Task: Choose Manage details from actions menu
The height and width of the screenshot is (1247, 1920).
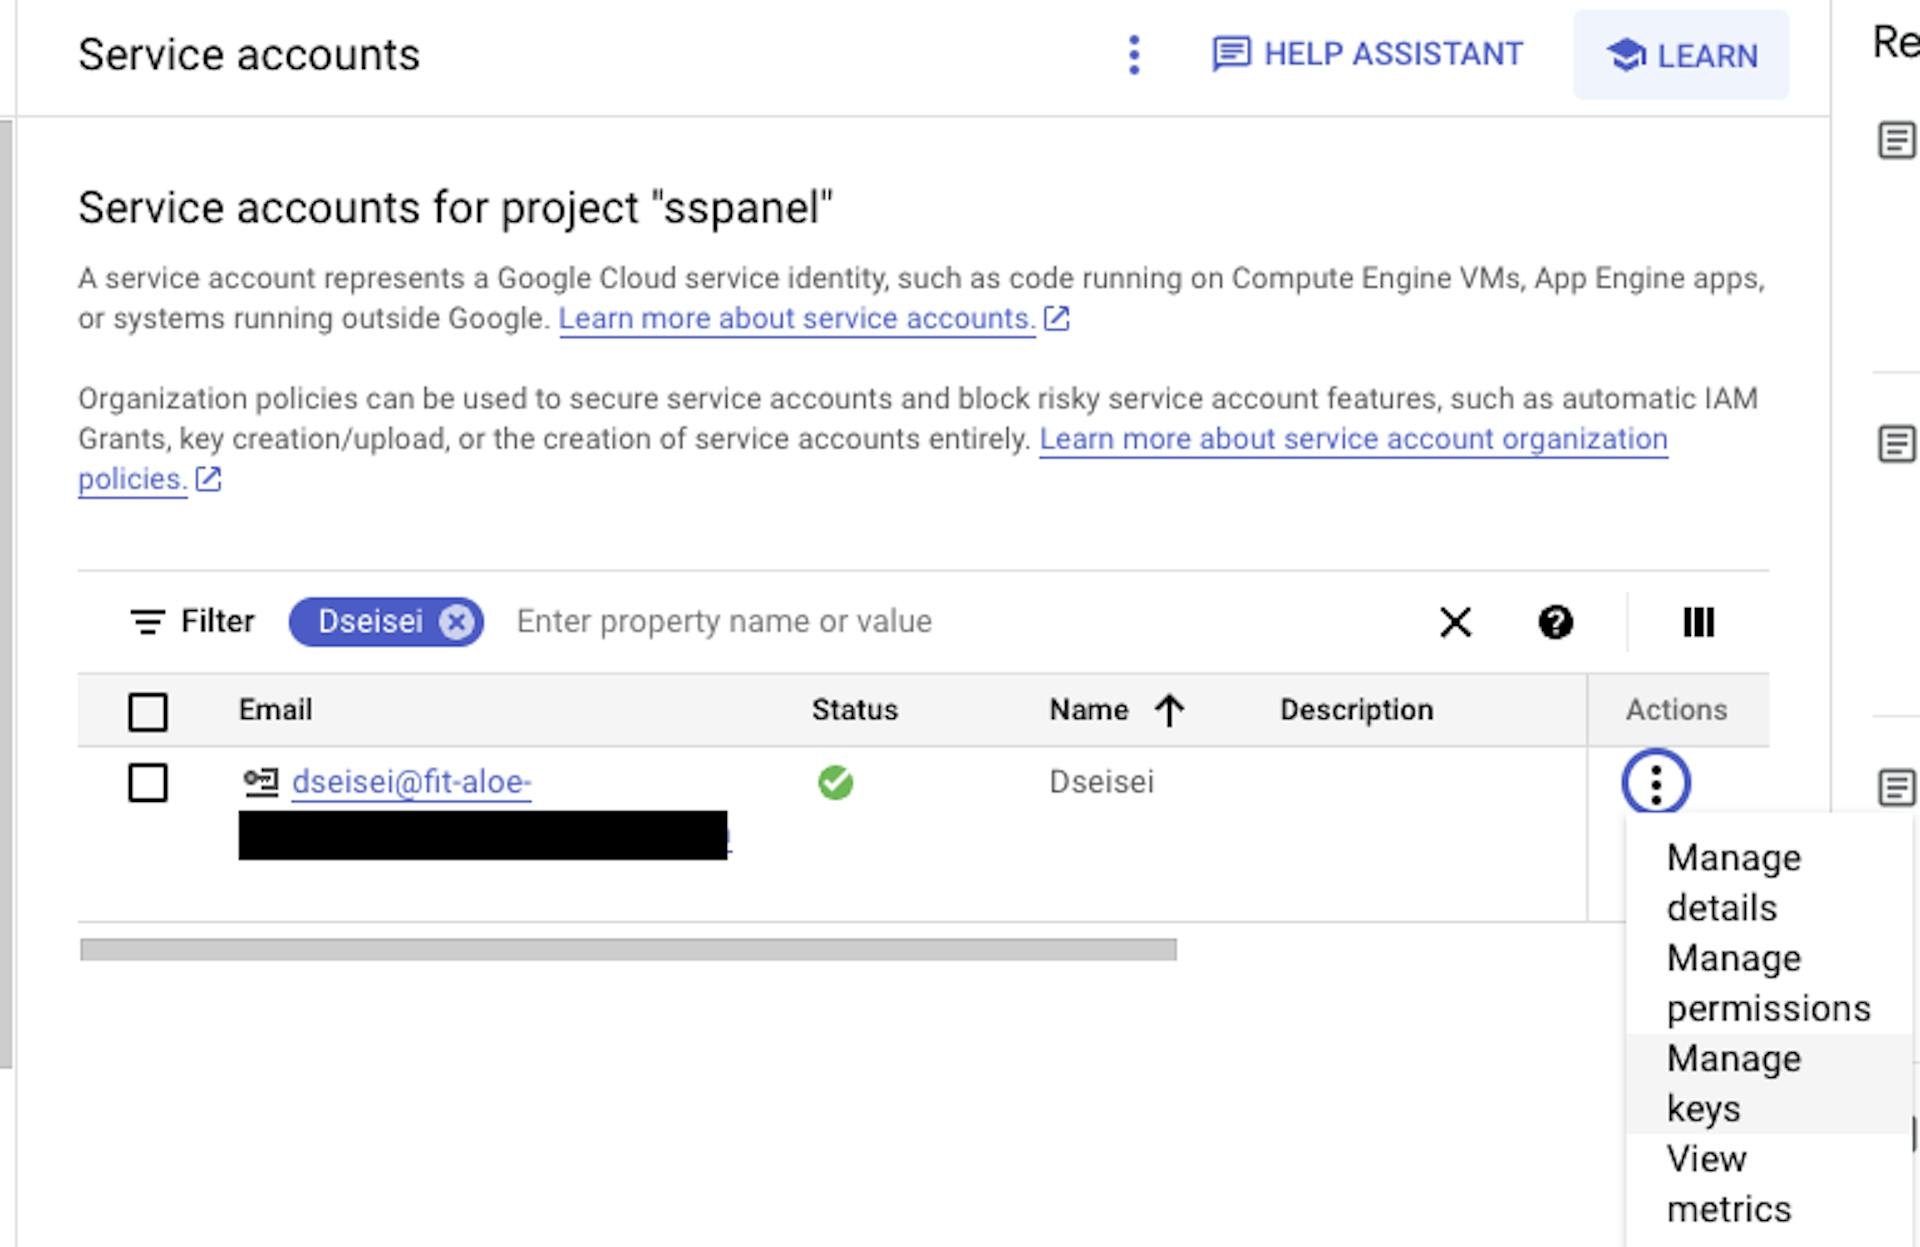Action: [x=1734, y=882]
